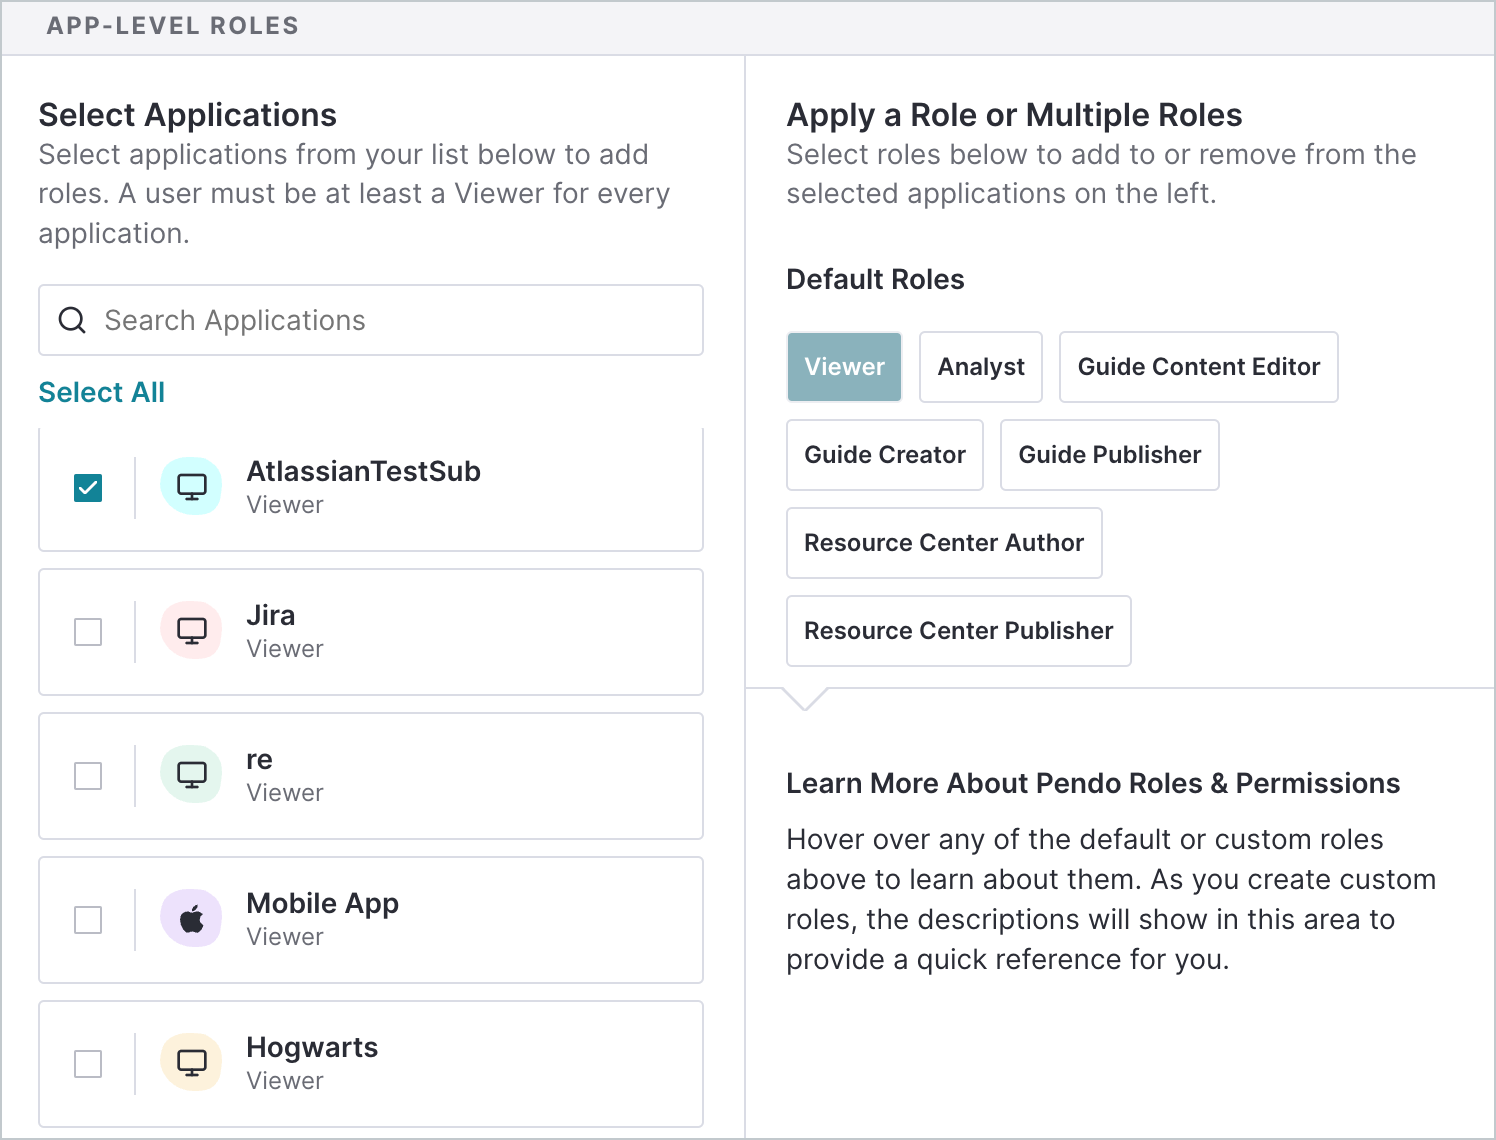Click the APP-LEVEL ROLES header

click(173, 26)
